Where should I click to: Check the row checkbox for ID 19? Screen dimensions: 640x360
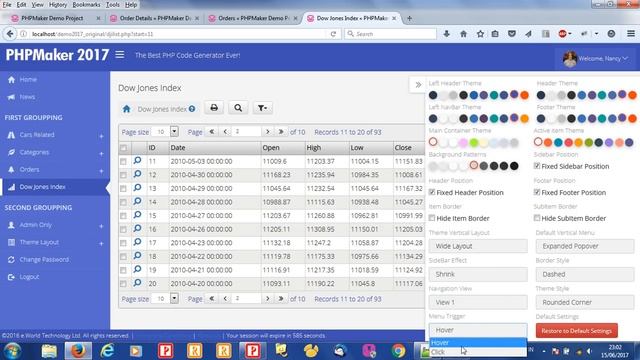coord(123,270)
